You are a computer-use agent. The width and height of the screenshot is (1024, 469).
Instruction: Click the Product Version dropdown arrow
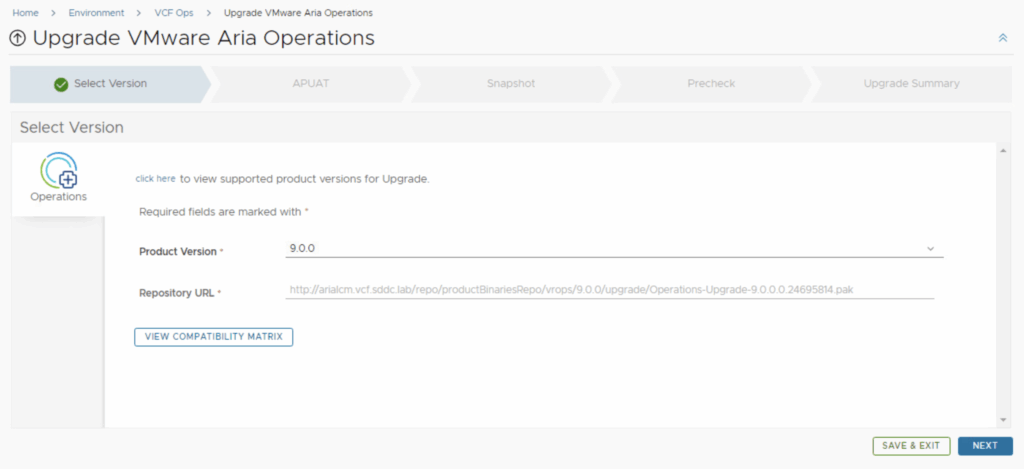point(930,248)
